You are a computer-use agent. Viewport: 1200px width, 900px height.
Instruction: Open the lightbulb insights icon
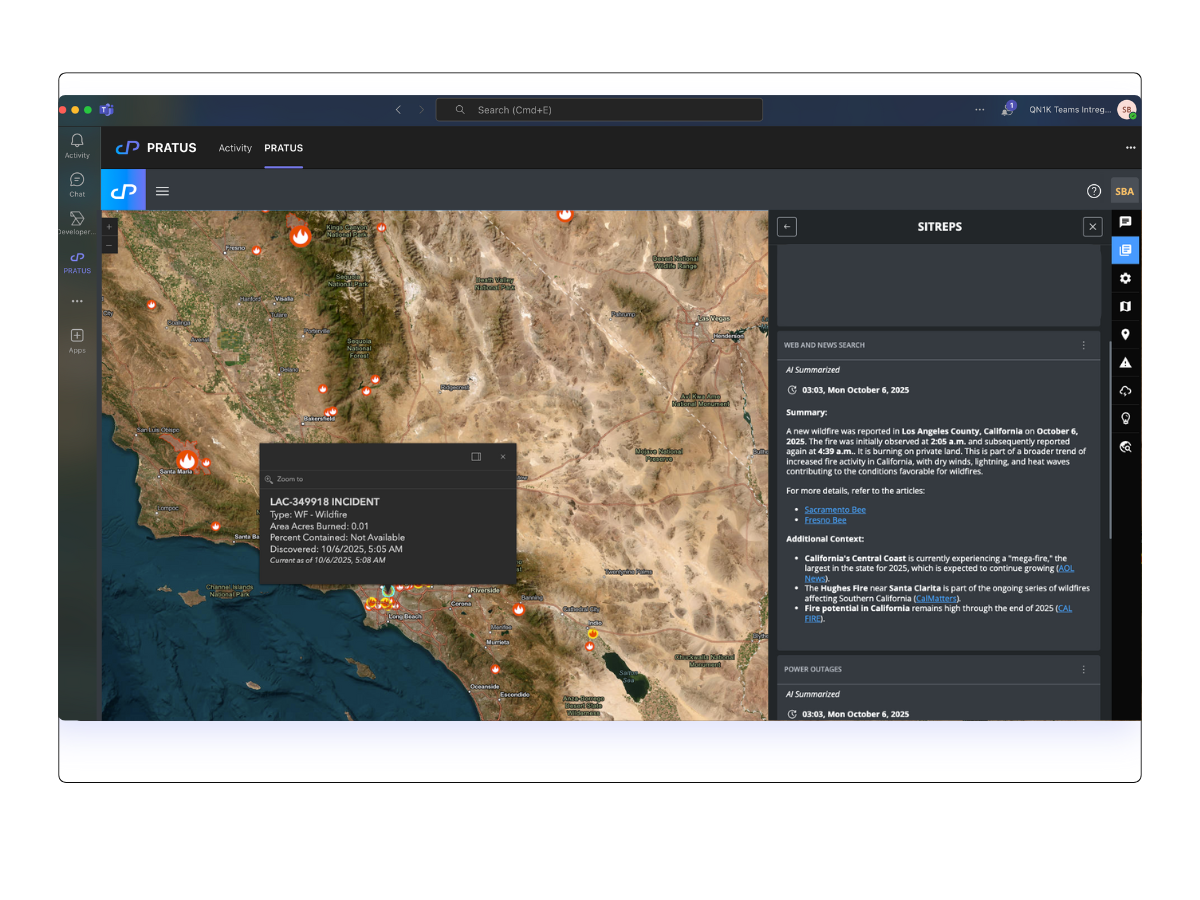(x=1125, y=419)
